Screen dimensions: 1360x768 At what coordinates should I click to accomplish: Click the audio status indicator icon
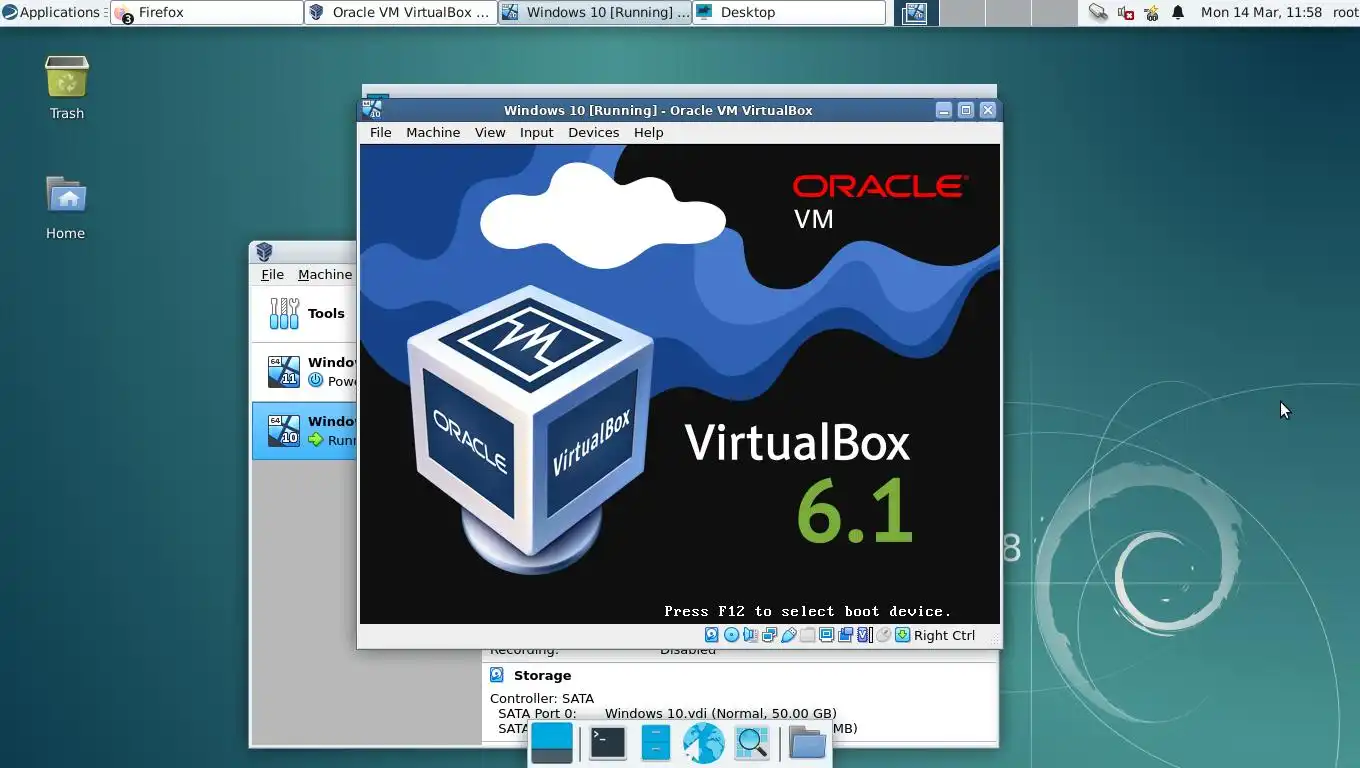tap(750, 635)
